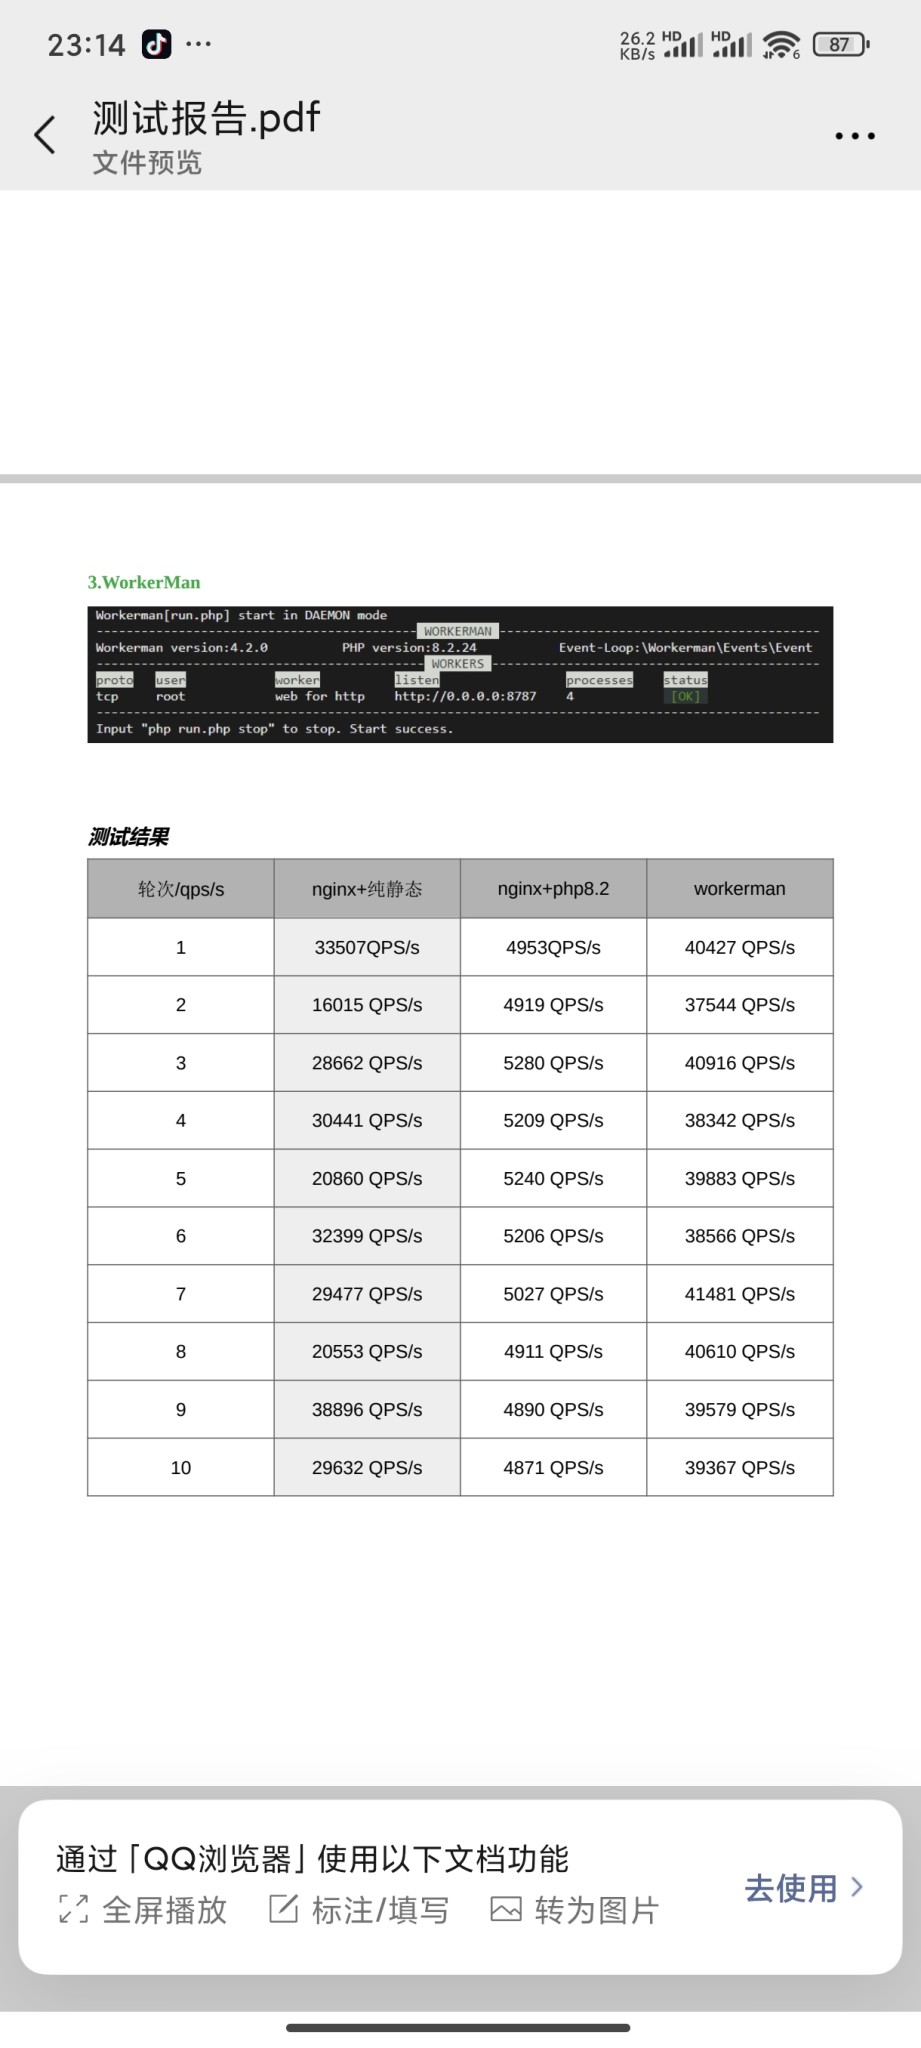The image size is (921, 2048).
Task: Tap the Wi-Fi indicator in status bar
Action: click(781, 44)
